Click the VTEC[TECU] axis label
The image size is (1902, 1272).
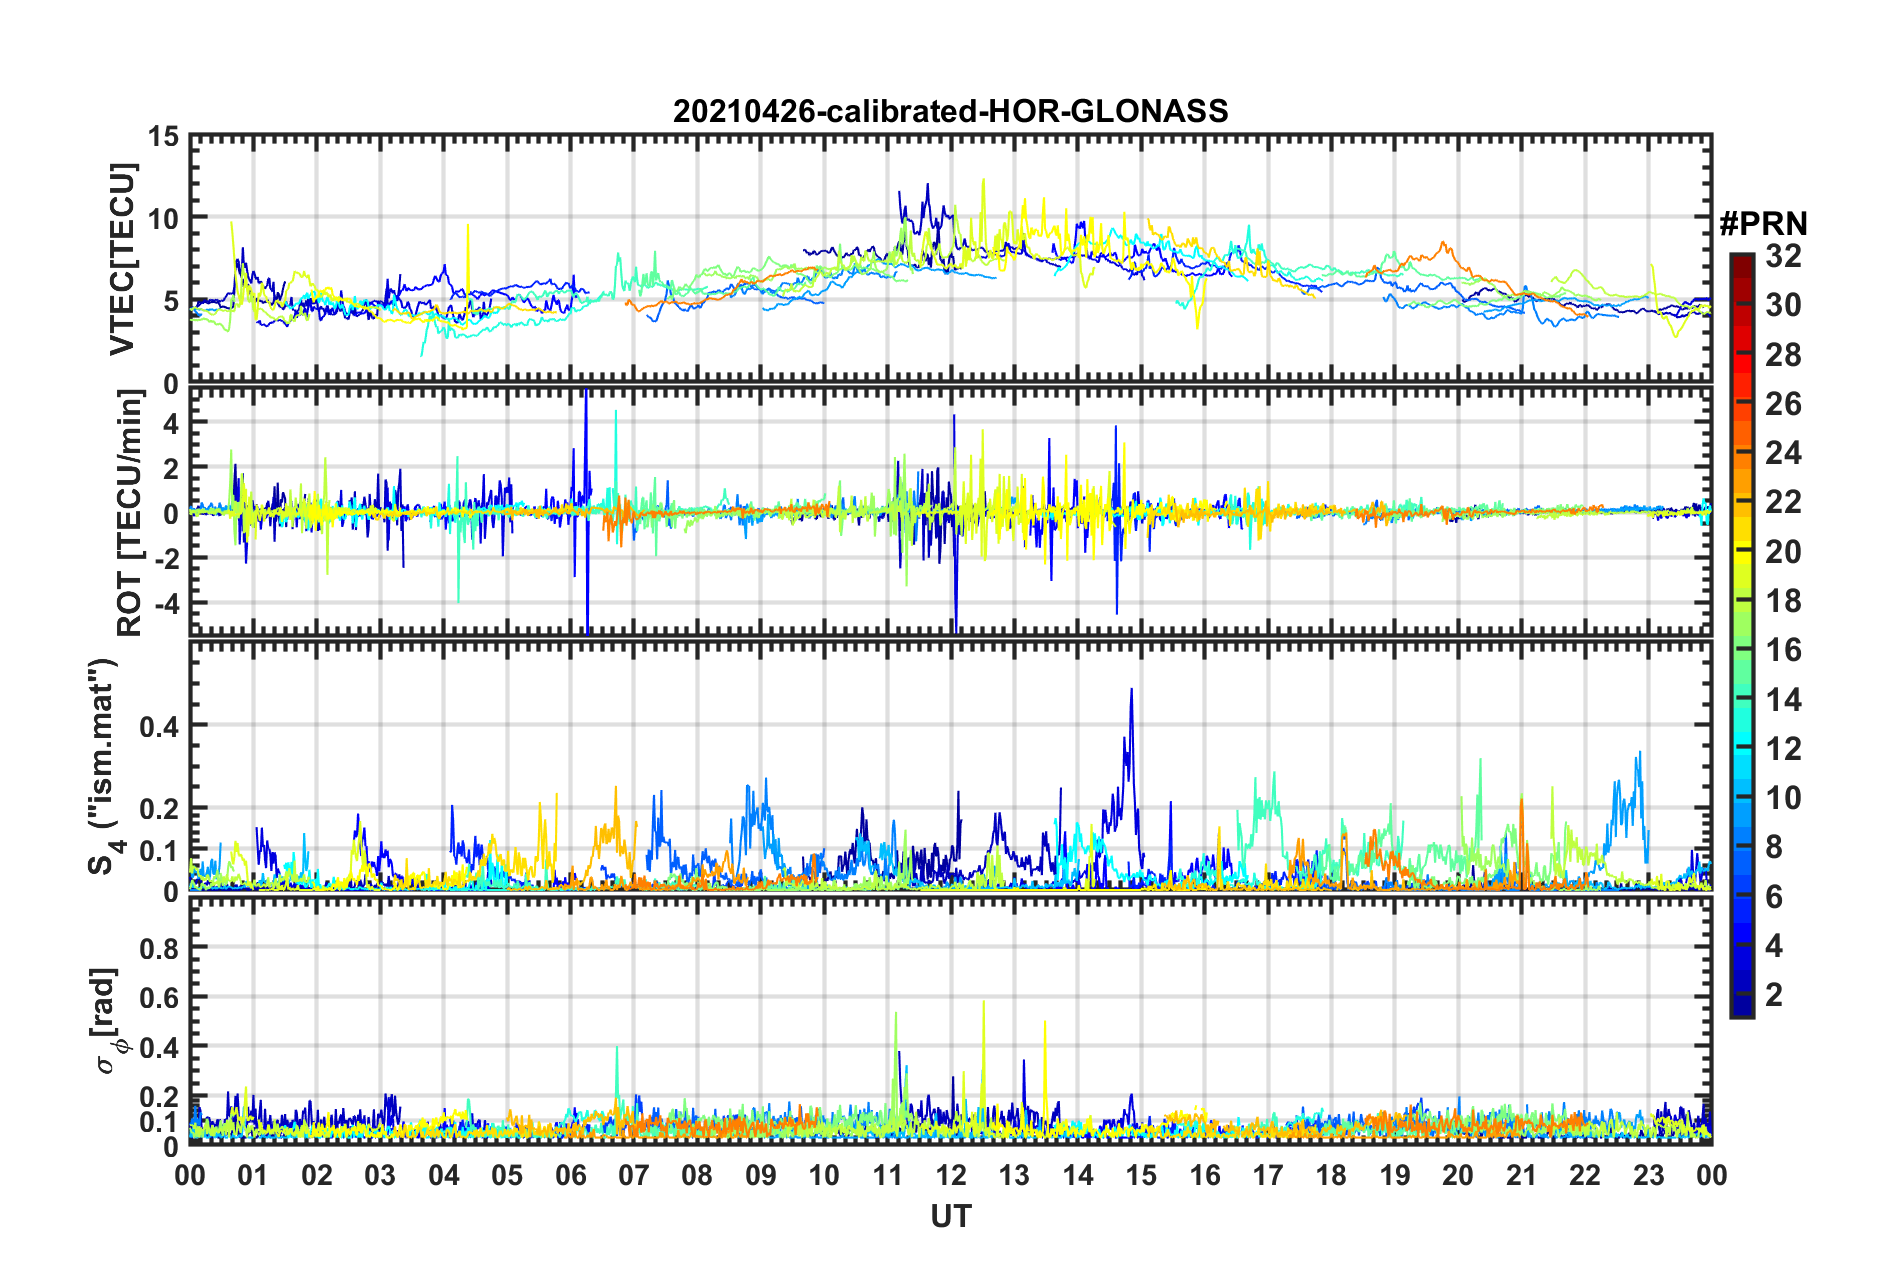[122, 260]
